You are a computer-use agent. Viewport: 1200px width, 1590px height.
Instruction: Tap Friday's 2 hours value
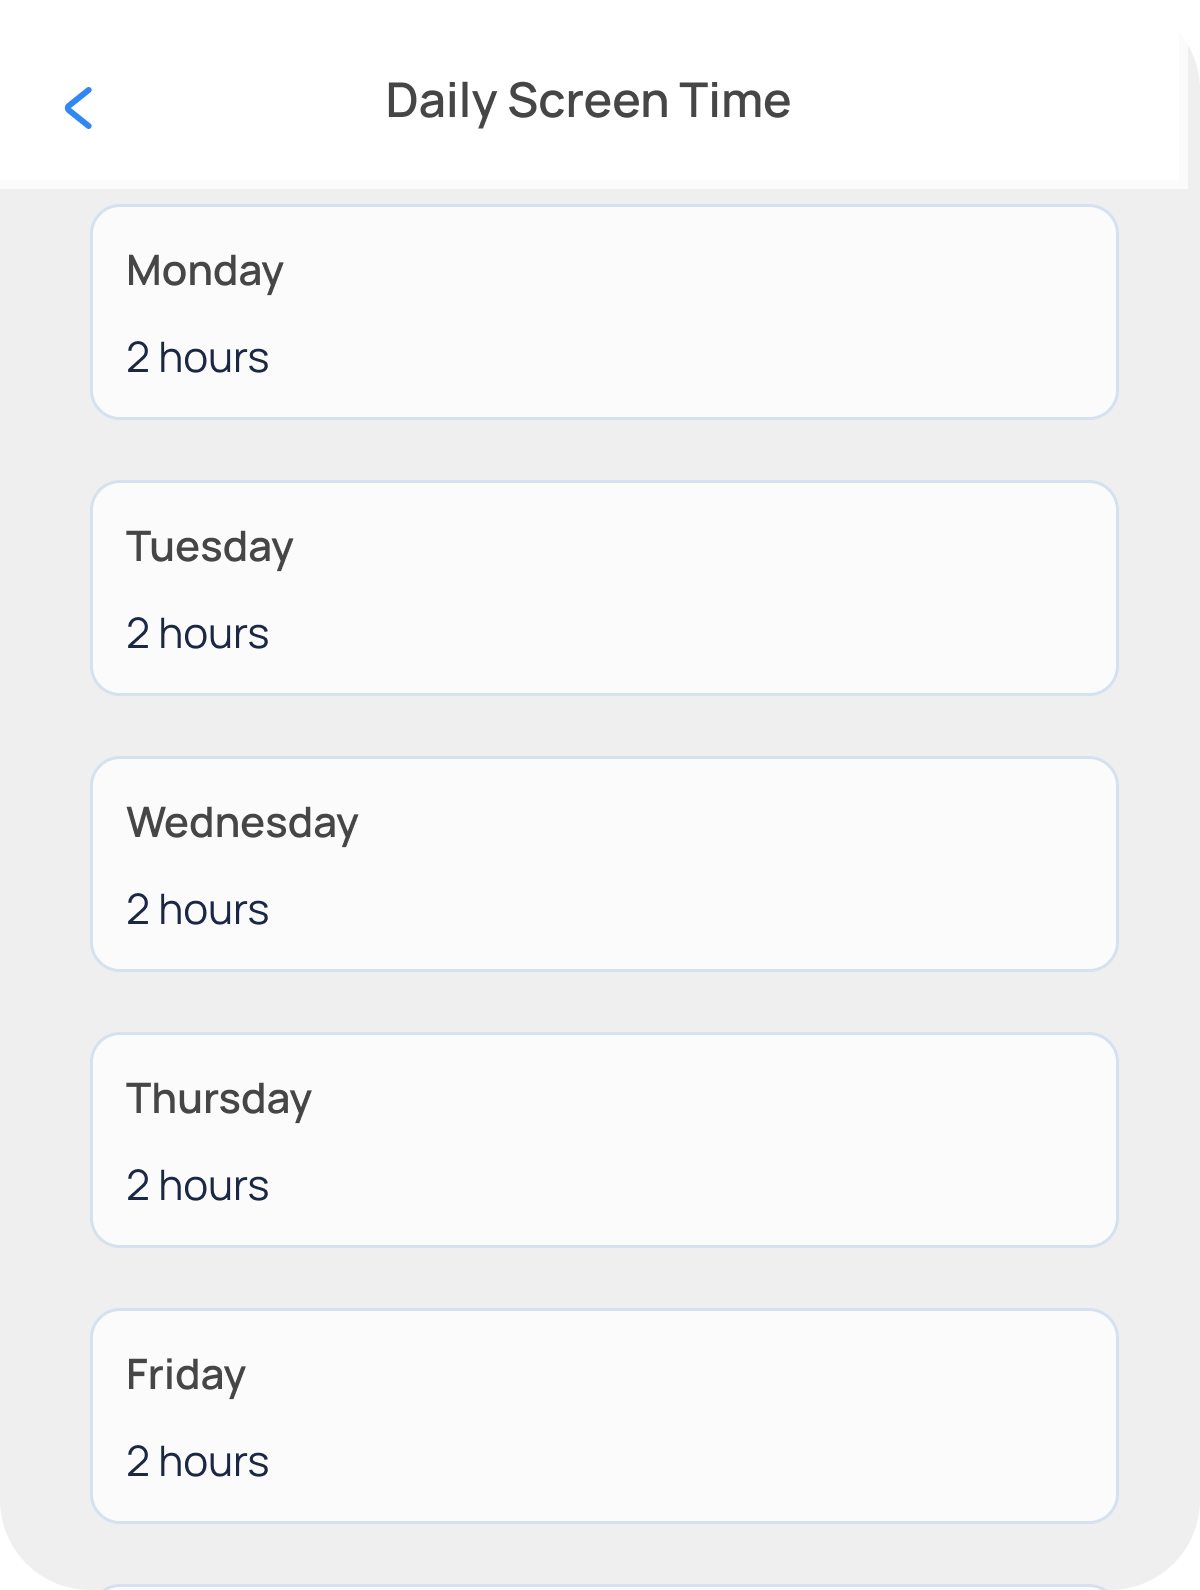coord(197,1462)
